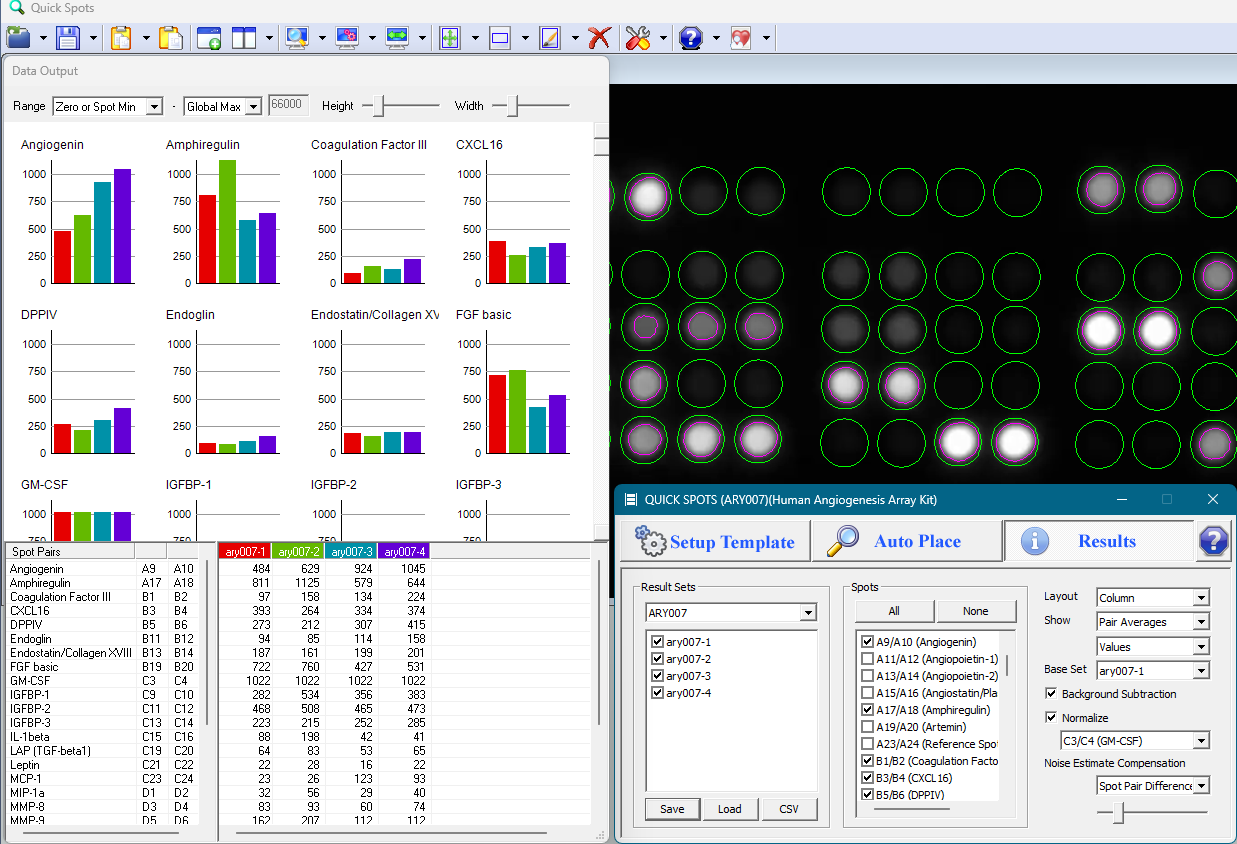Open the Range 'Zero or Spot Min' dropdown

(x=154, y=107)
